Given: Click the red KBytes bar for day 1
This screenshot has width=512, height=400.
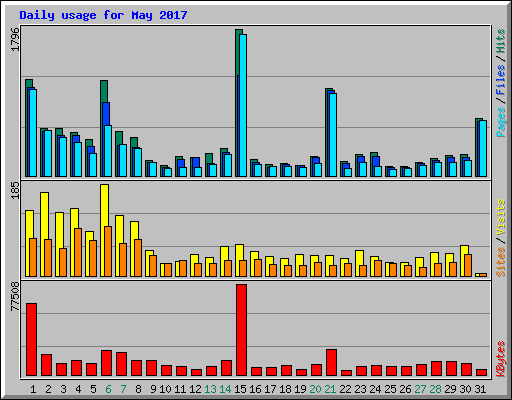Looking at the screenshot, I should (x=32, y=340).
